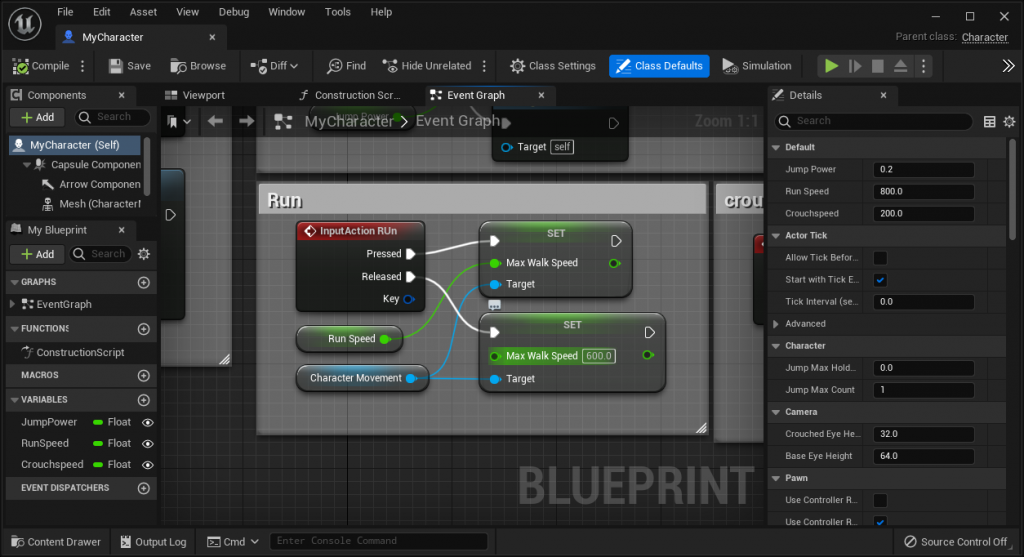Switch to Construction Script tab
The height and width of the screenshot is (557, 1024).
click(350, 95)
